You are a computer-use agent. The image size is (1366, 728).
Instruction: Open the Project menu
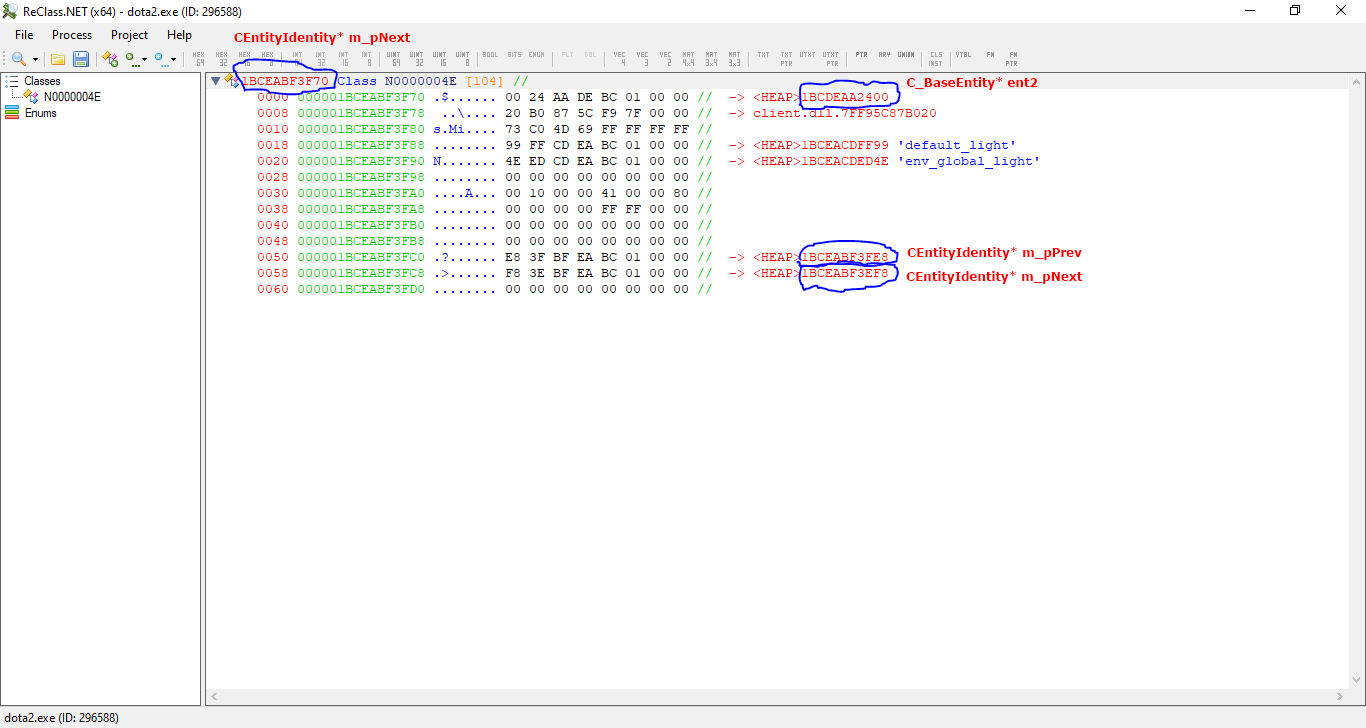[130, 35]
